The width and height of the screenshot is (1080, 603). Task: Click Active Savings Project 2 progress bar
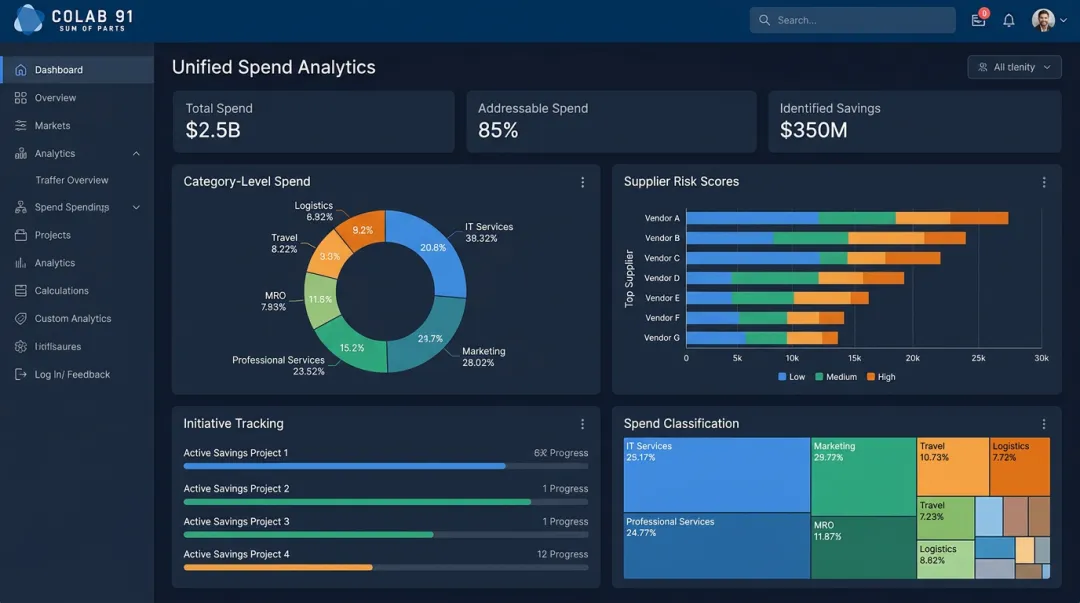pos(386,502)
